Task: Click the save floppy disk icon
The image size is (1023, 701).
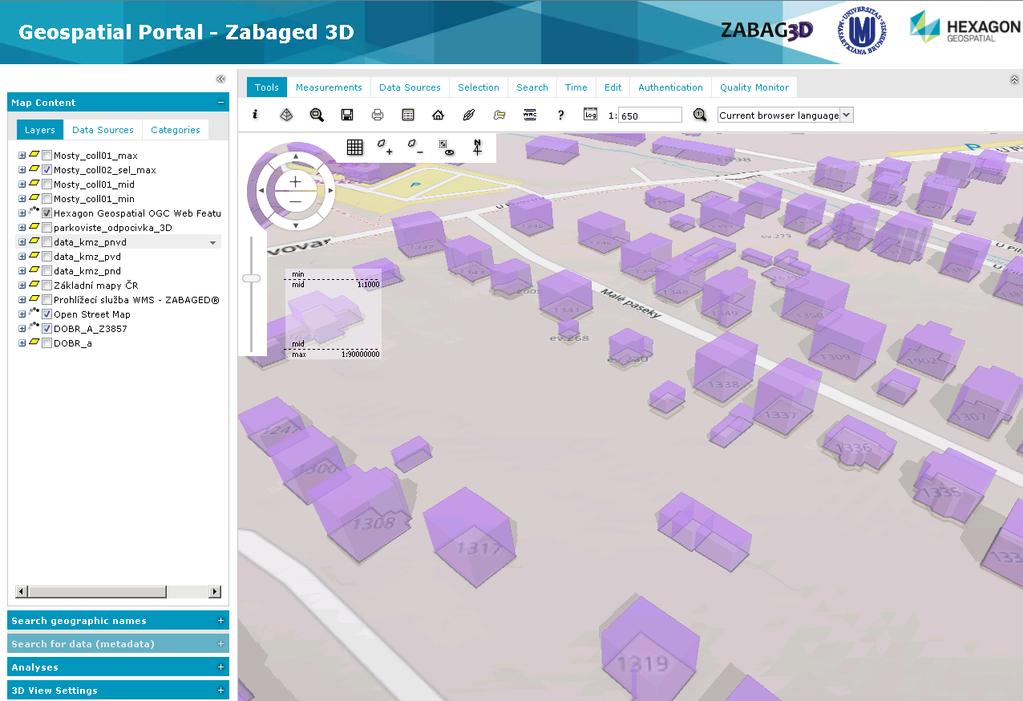Action: [x=347, y=115]
